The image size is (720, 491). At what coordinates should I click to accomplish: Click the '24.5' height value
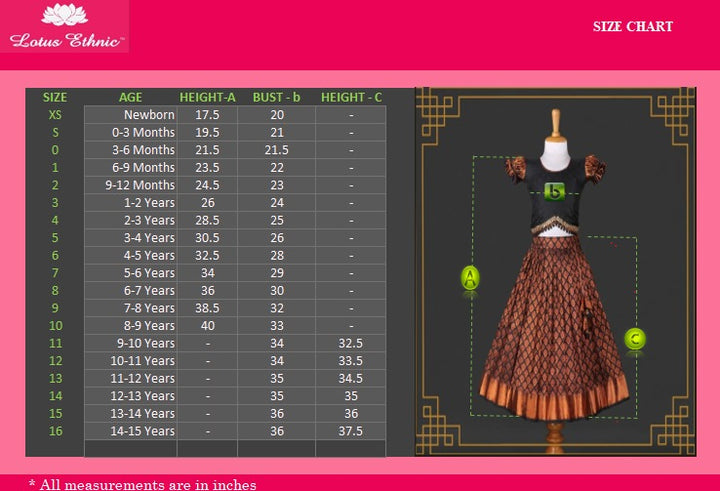tap(207, 185)
